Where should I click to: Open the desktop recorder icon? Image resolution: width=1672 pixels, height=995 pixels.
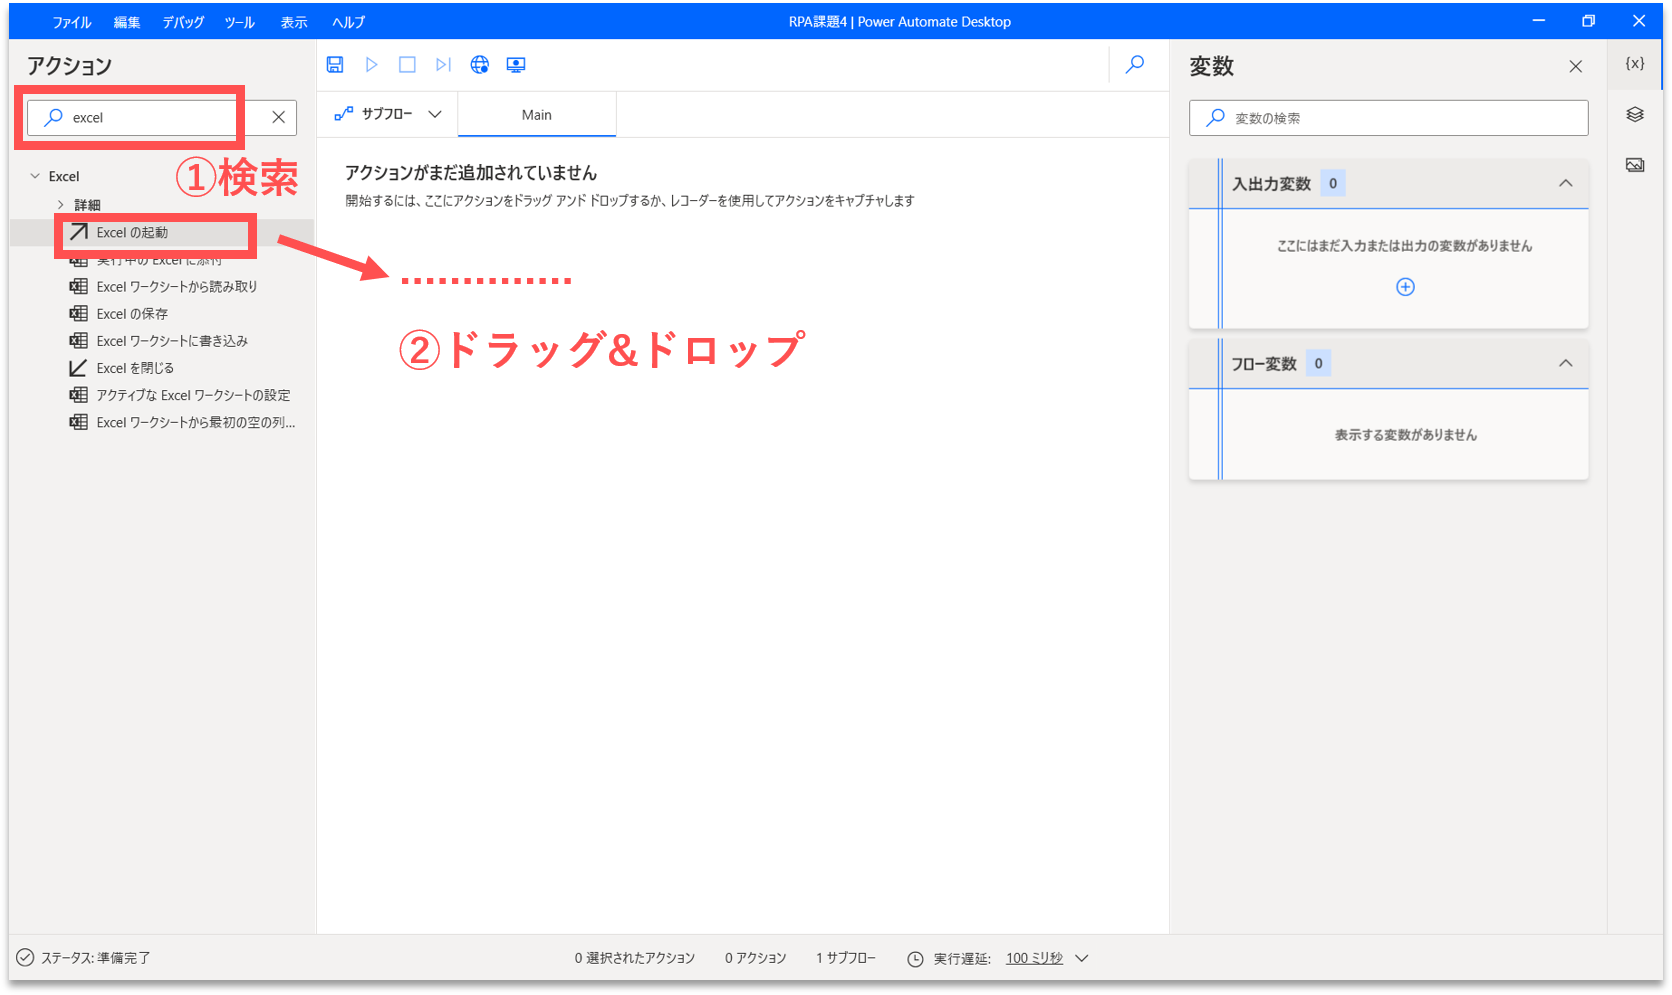point(516,65)
